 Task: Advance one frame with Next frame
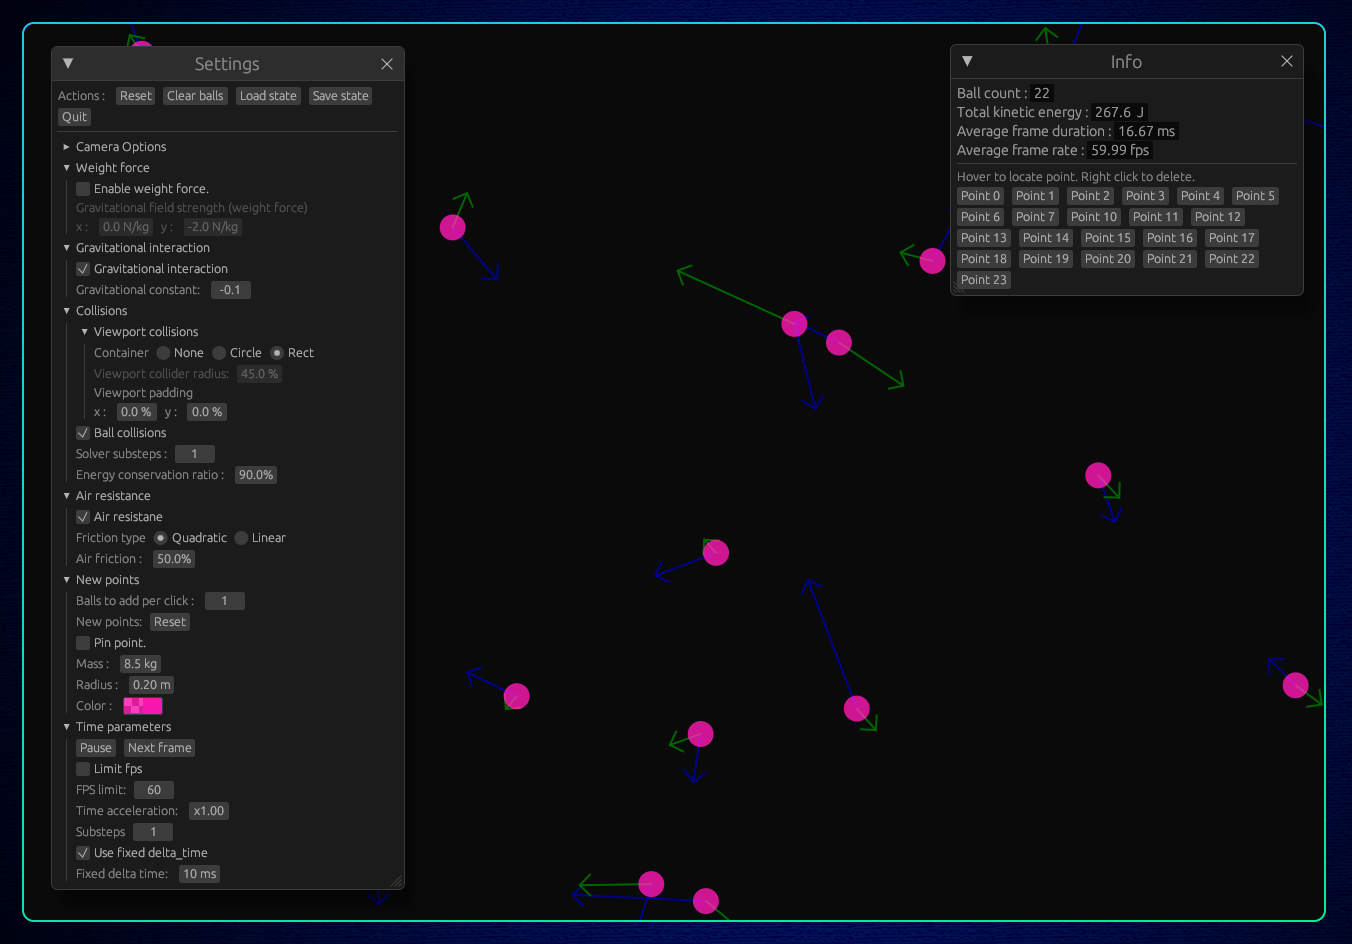[x=159, y=747]
